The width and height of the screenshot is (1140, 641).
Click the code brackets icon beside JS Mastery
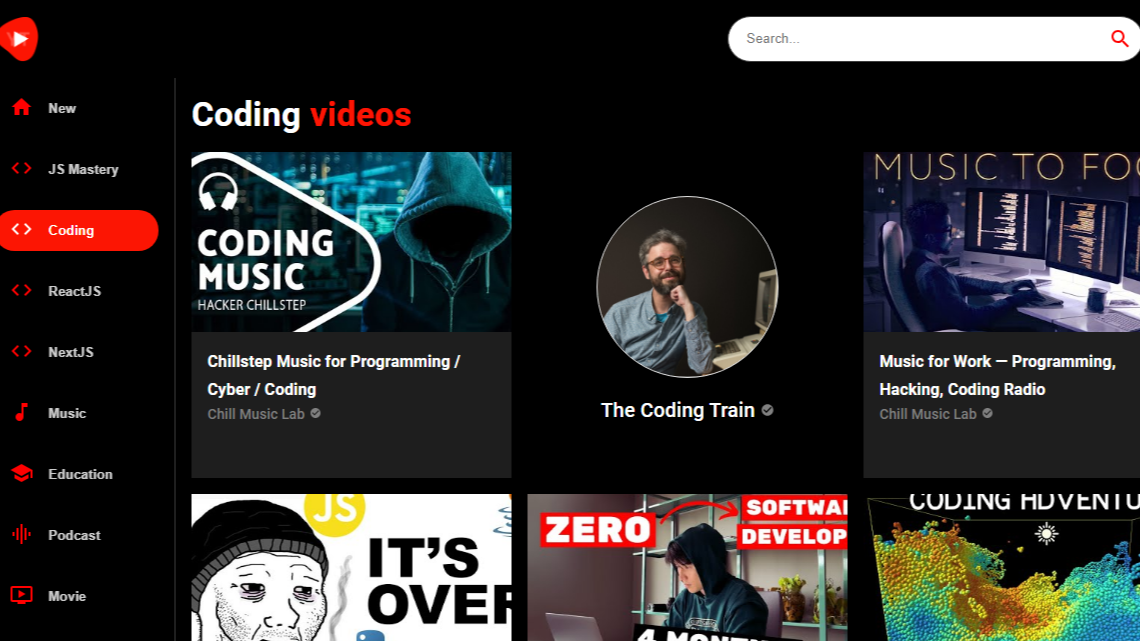22,169
